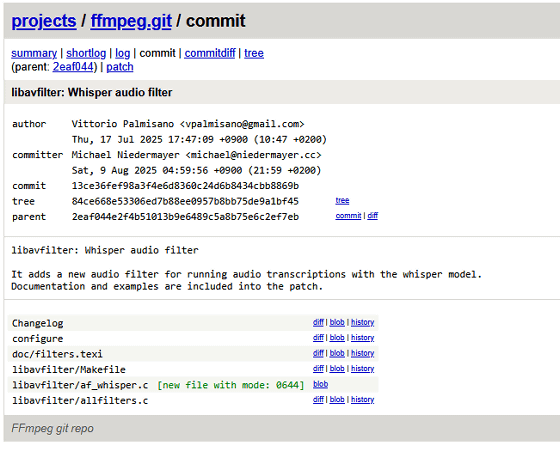View blob for libavfilter/af_whisper.c

click(320, 384)
